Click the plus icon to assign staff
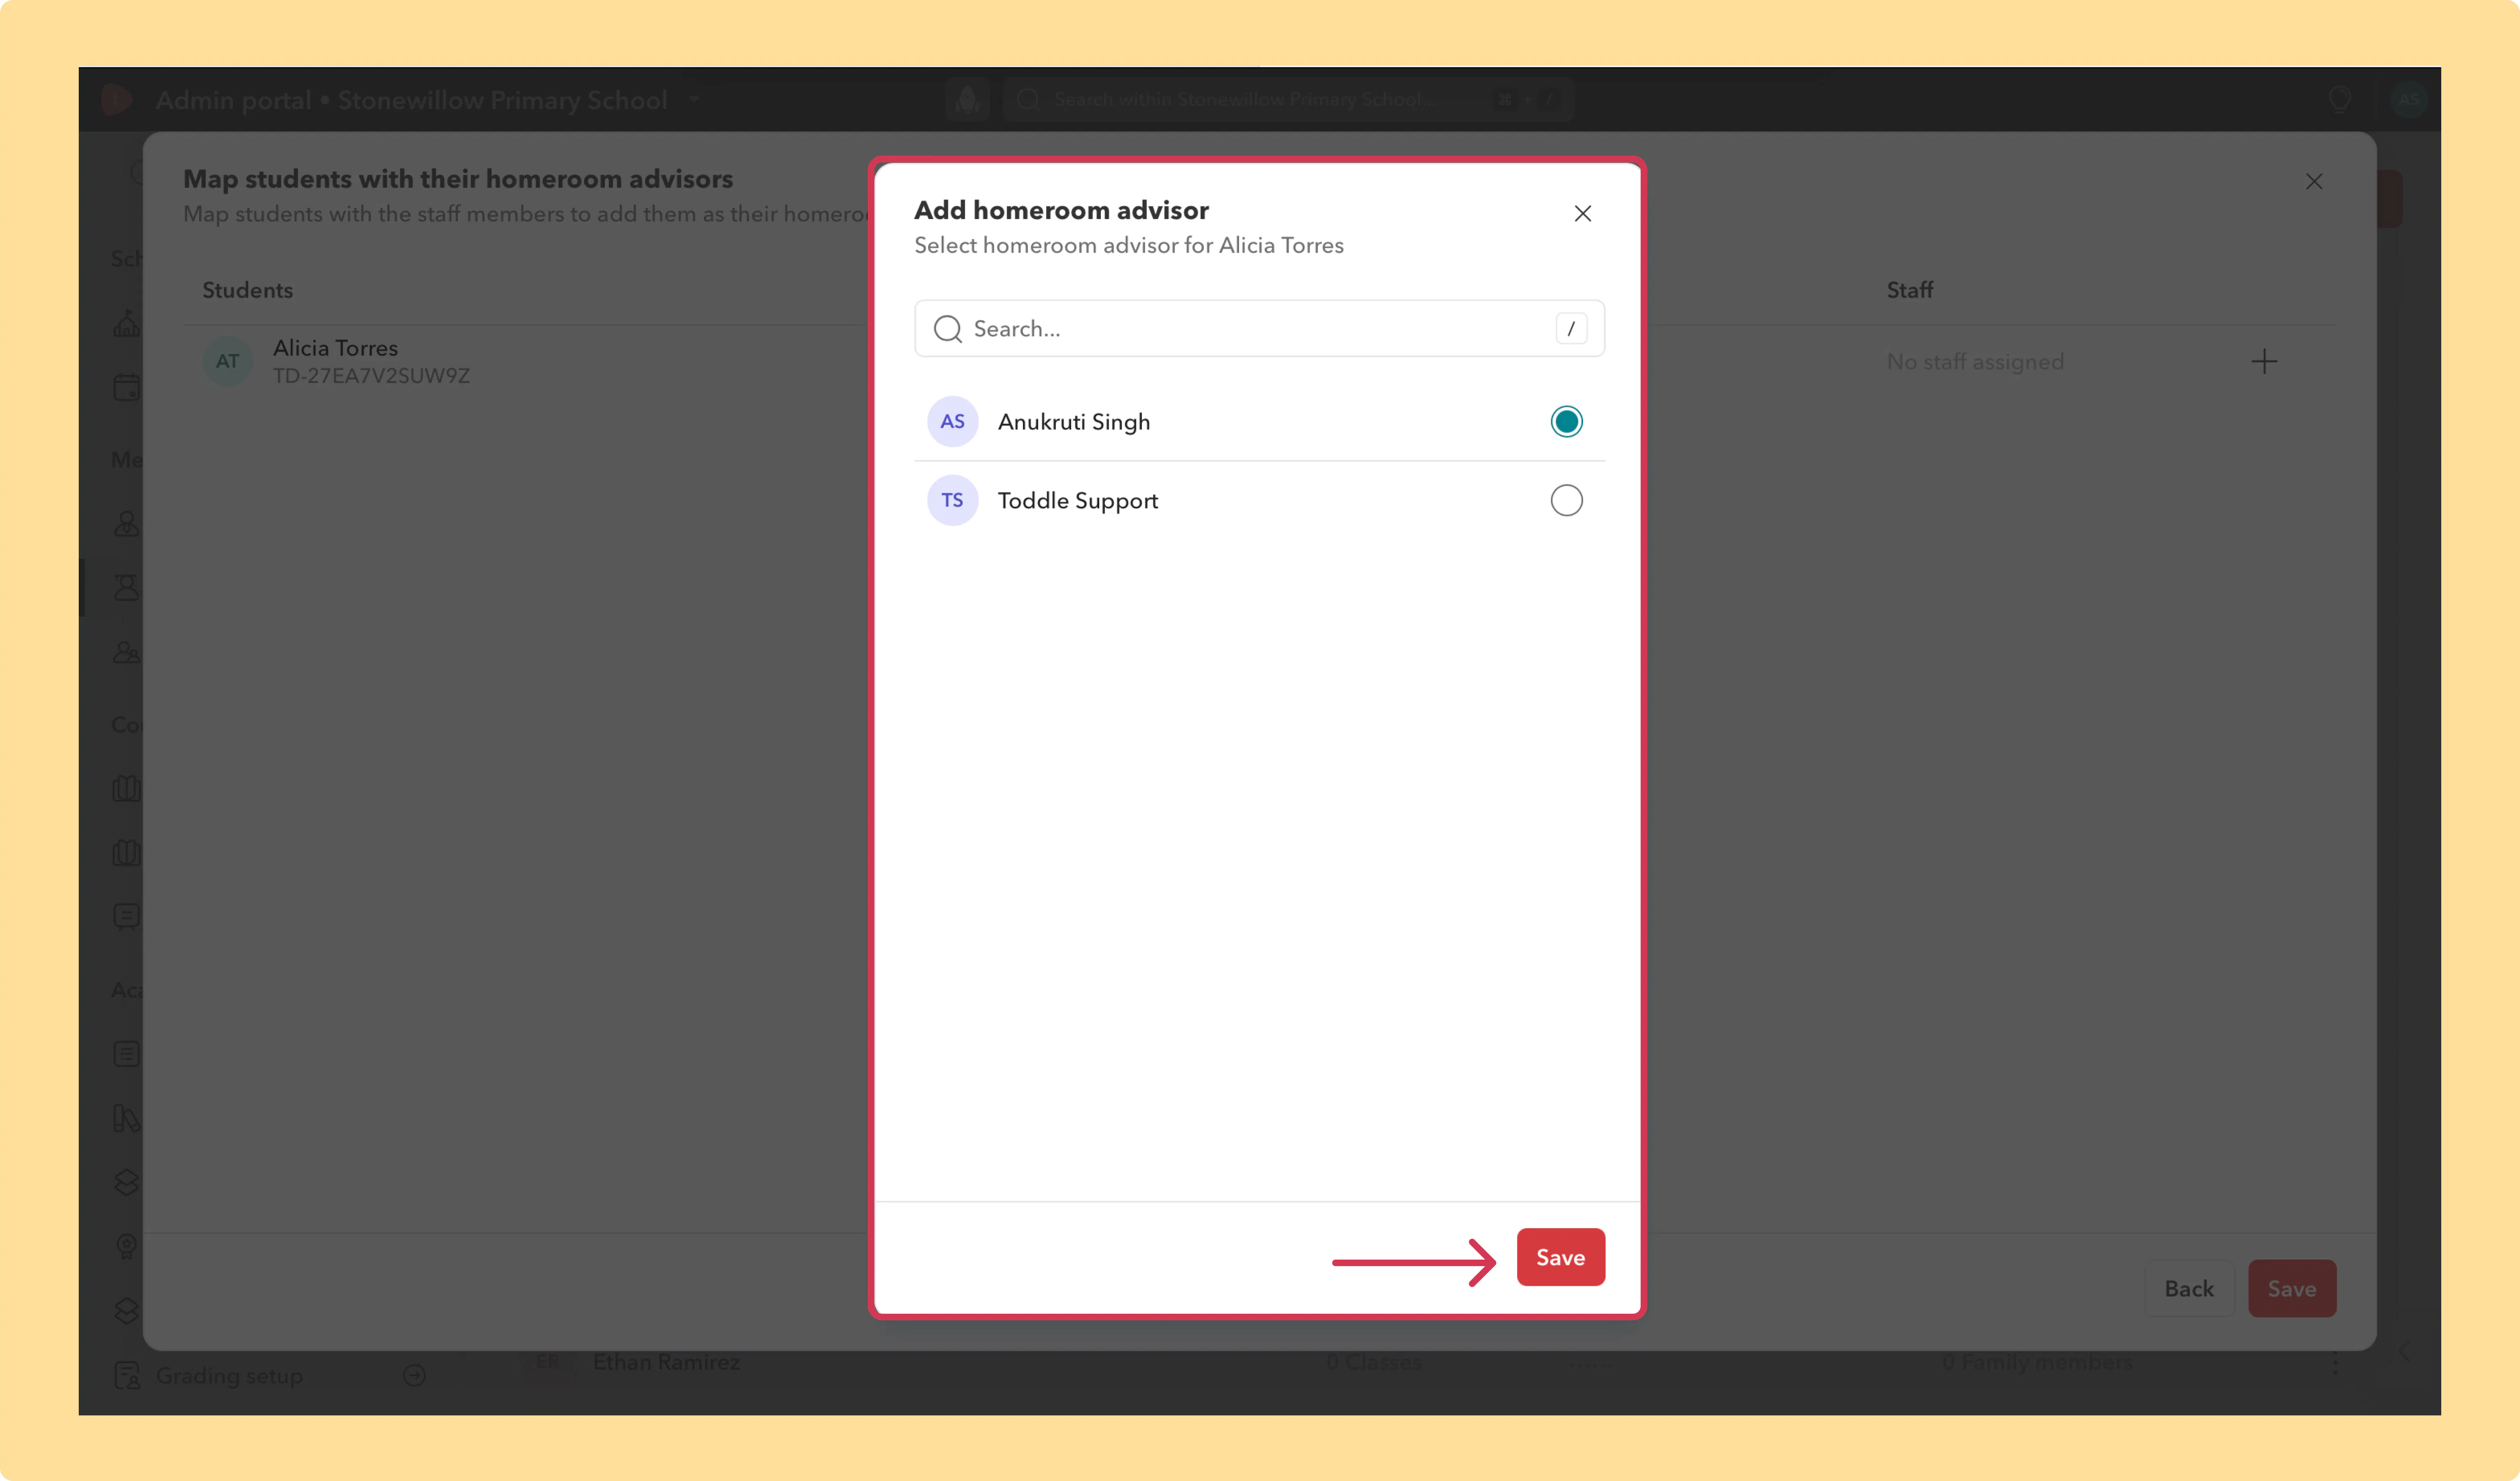 click(x=2264, y=361)
